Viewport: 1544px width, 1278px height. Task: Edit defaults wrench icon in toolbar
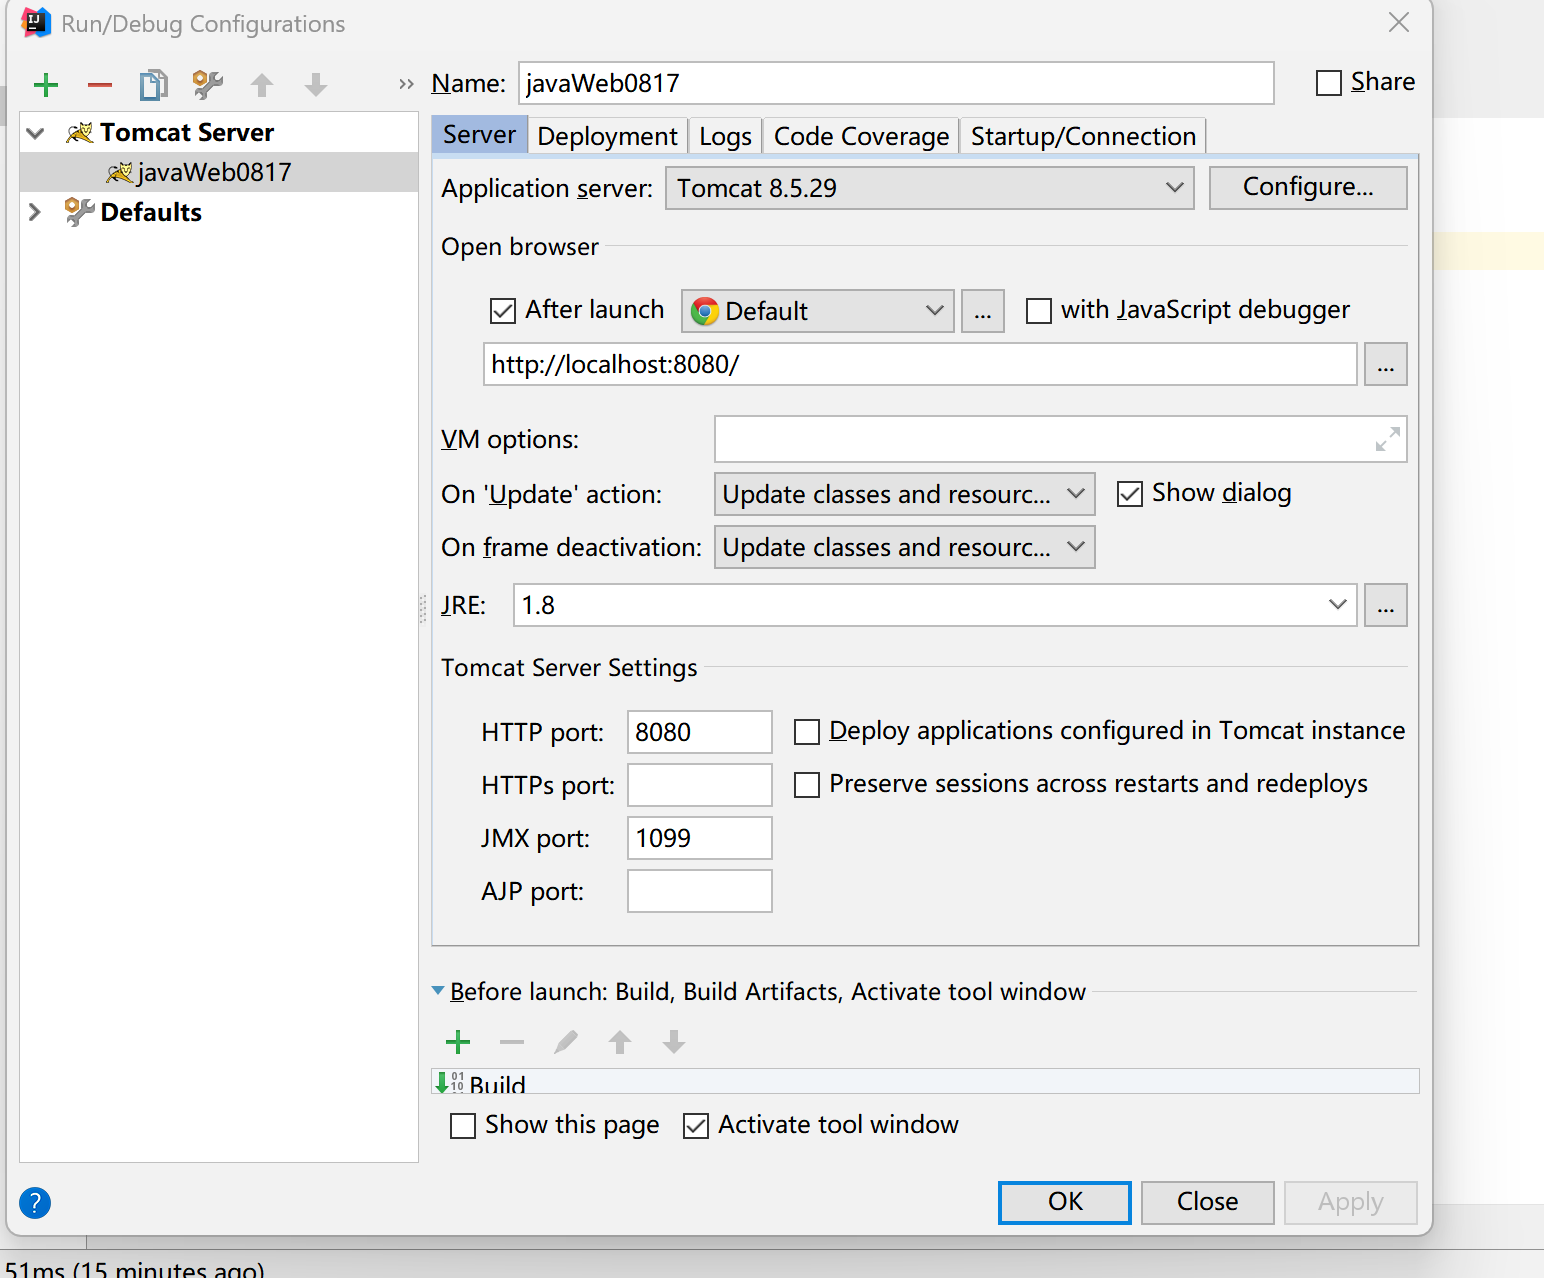[208, 85]
